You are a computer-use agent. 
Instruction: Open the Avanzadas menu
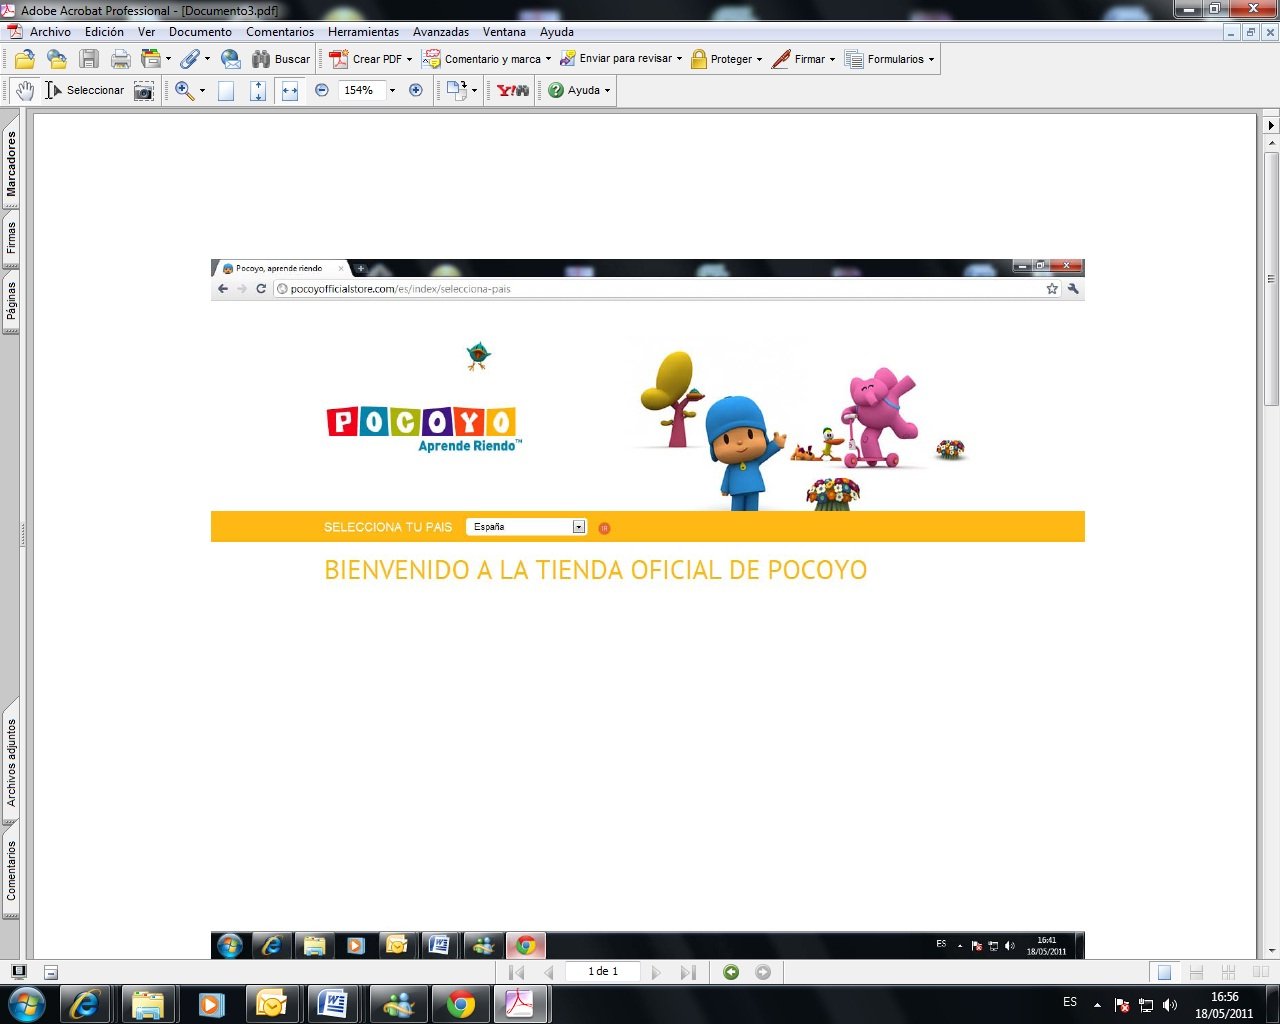click(441, 32)
